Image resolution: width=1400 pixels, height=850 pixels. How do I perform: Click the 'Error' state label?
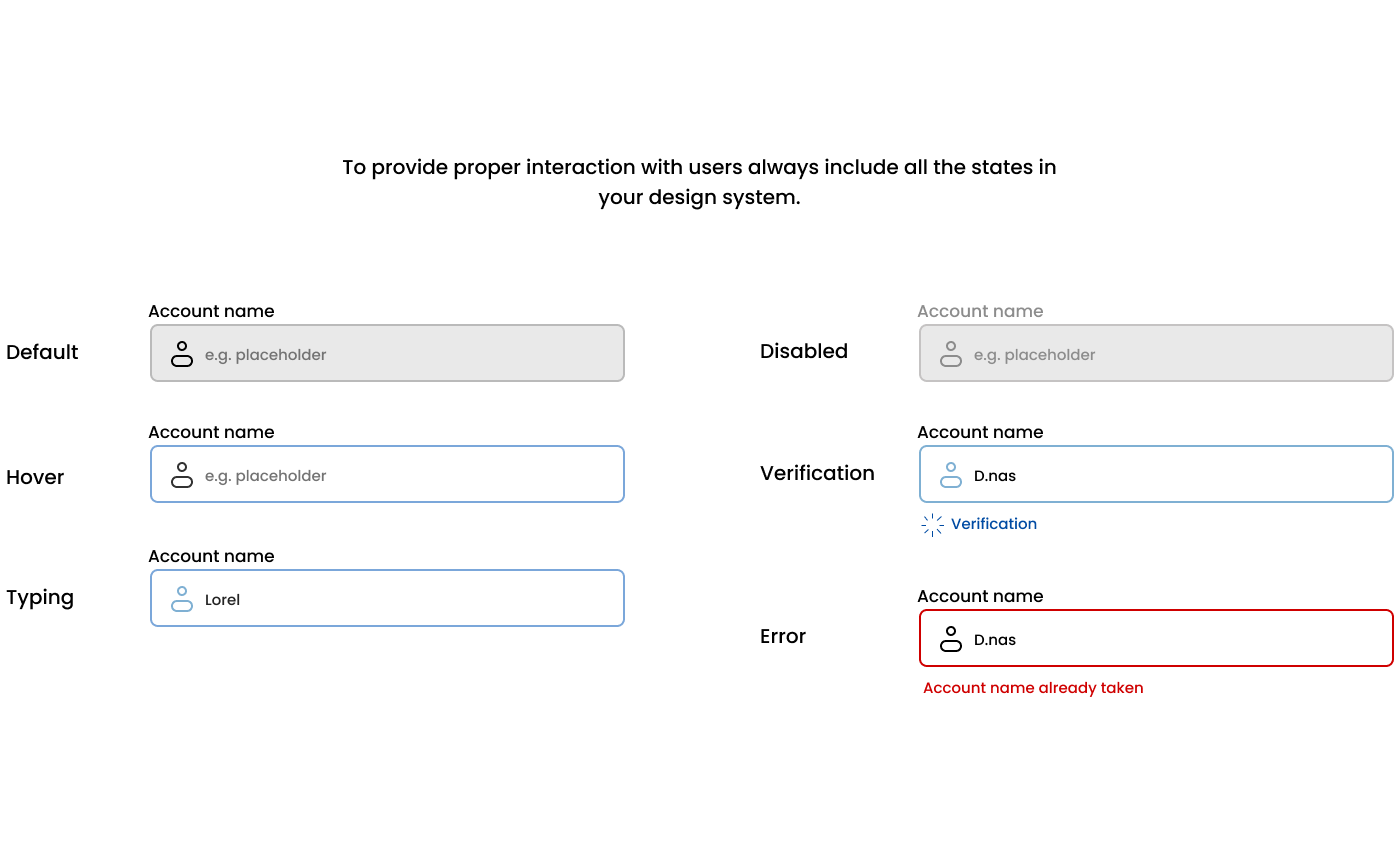783,636
